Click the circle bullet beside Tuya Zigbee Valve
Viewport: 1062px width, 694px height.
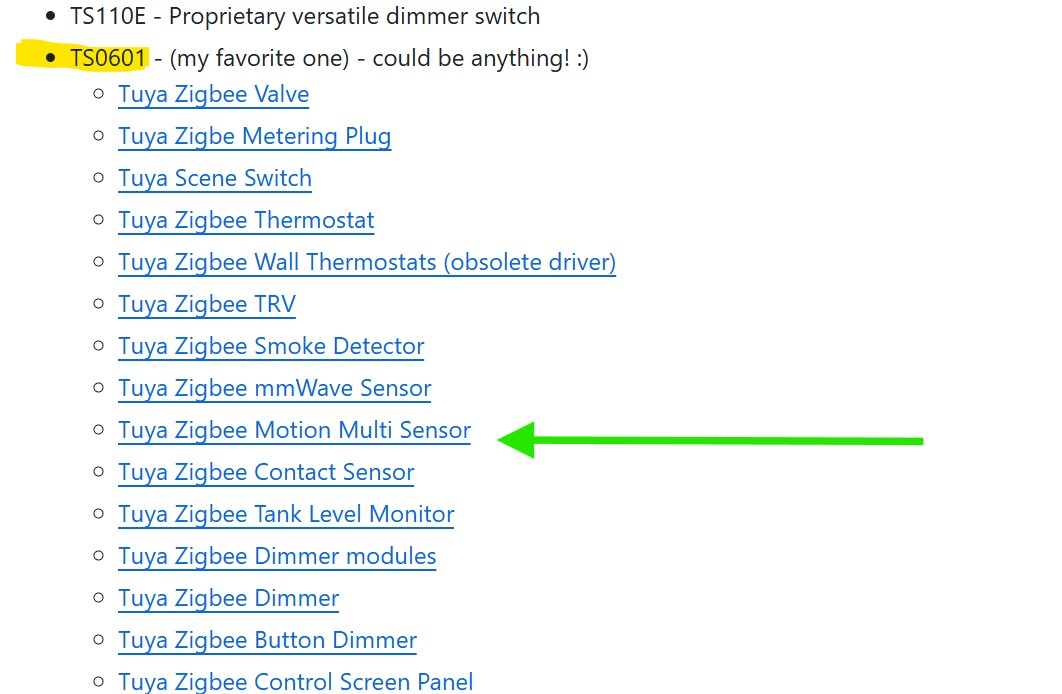click(x=99, y=93)
